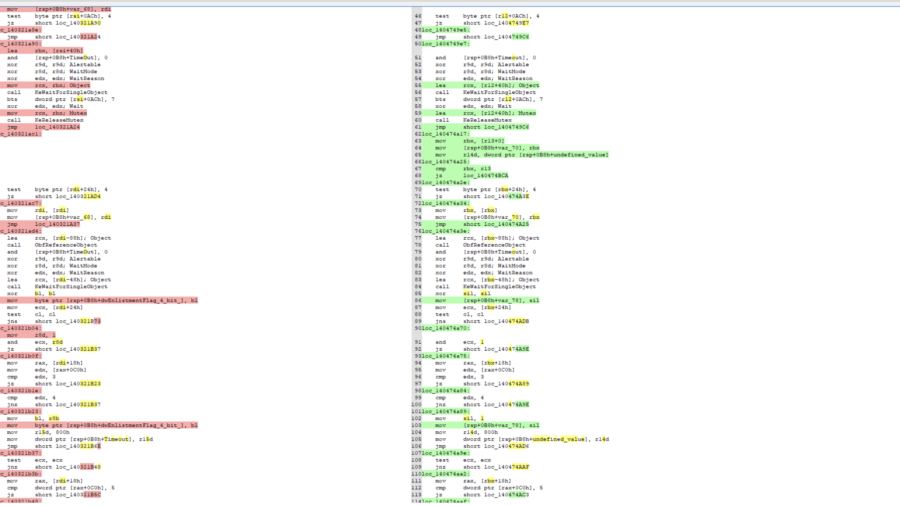This screenshot has width=900, height=506.
Task: Click line 68 'jz loc_140474BCA'
Action: coord(471,176)
